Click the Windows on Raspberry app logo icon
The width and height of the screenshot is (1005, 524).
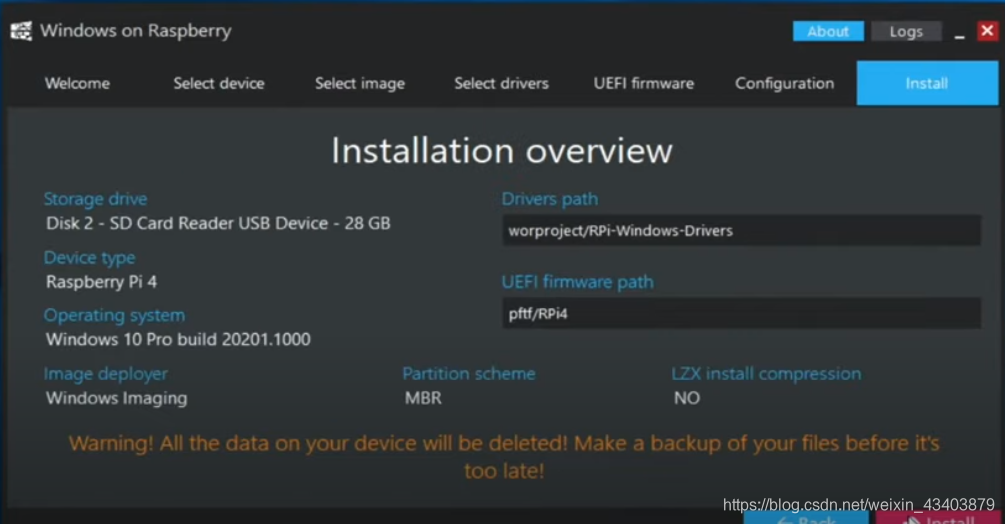tap(21, 31)
